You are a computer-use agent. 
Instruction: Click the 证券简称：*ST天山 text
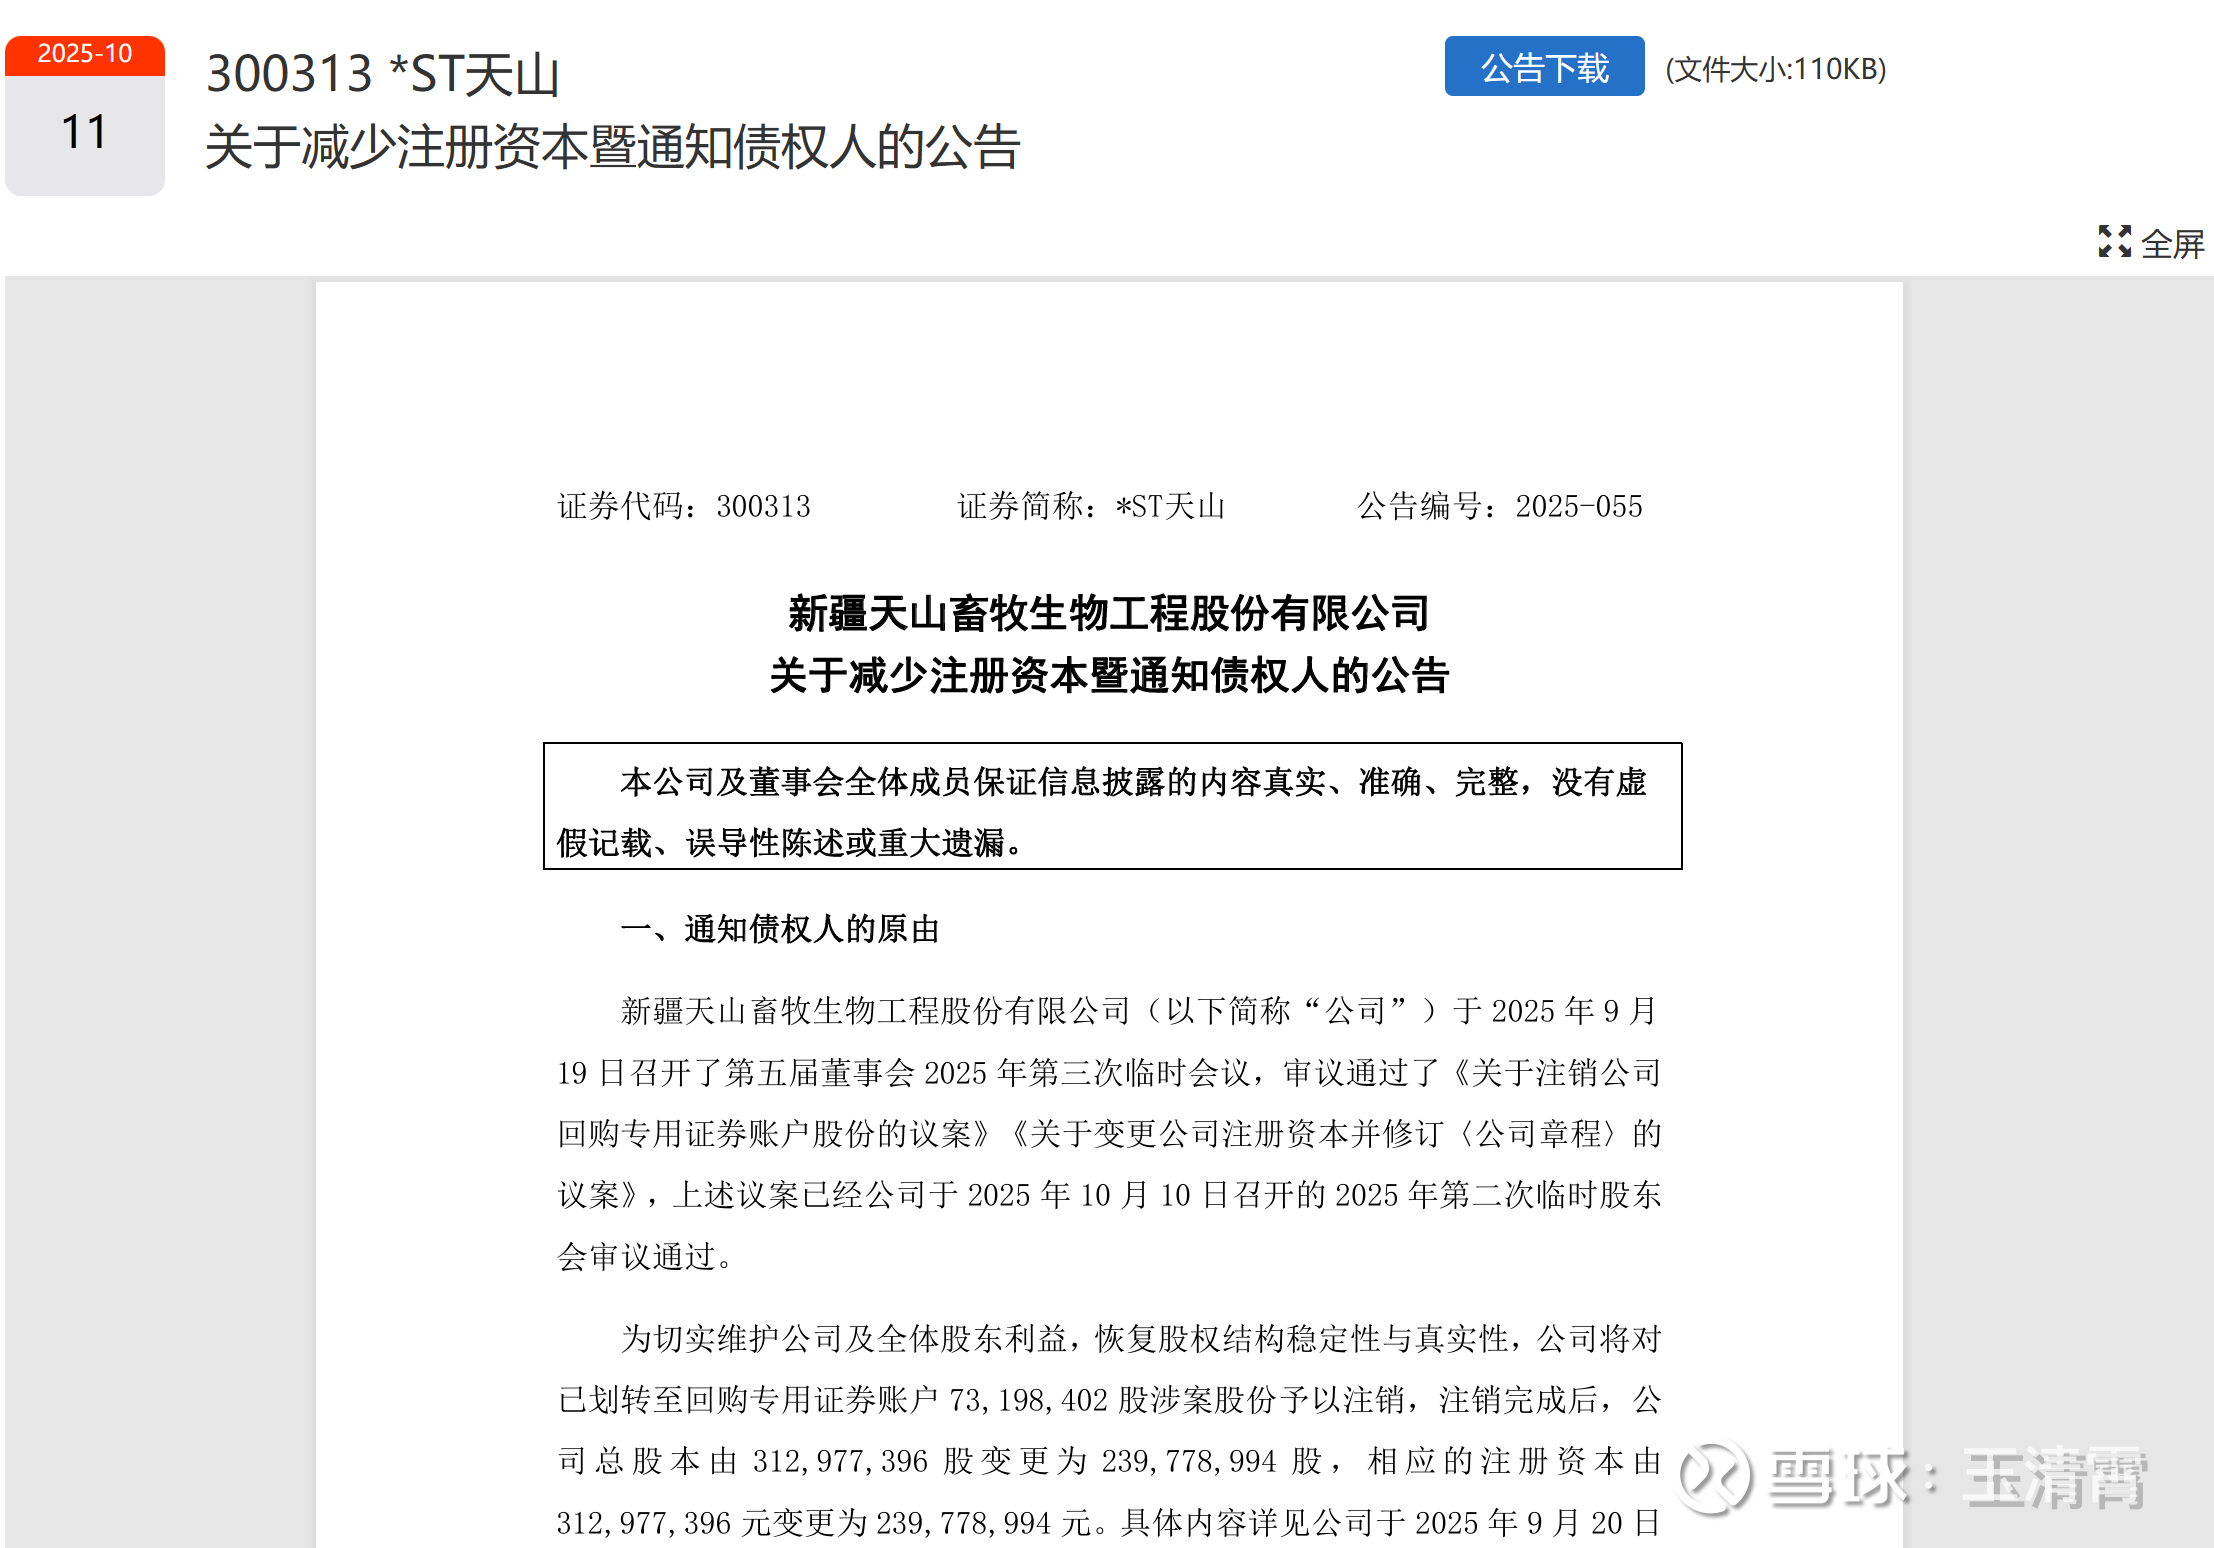click(1091, 506)
